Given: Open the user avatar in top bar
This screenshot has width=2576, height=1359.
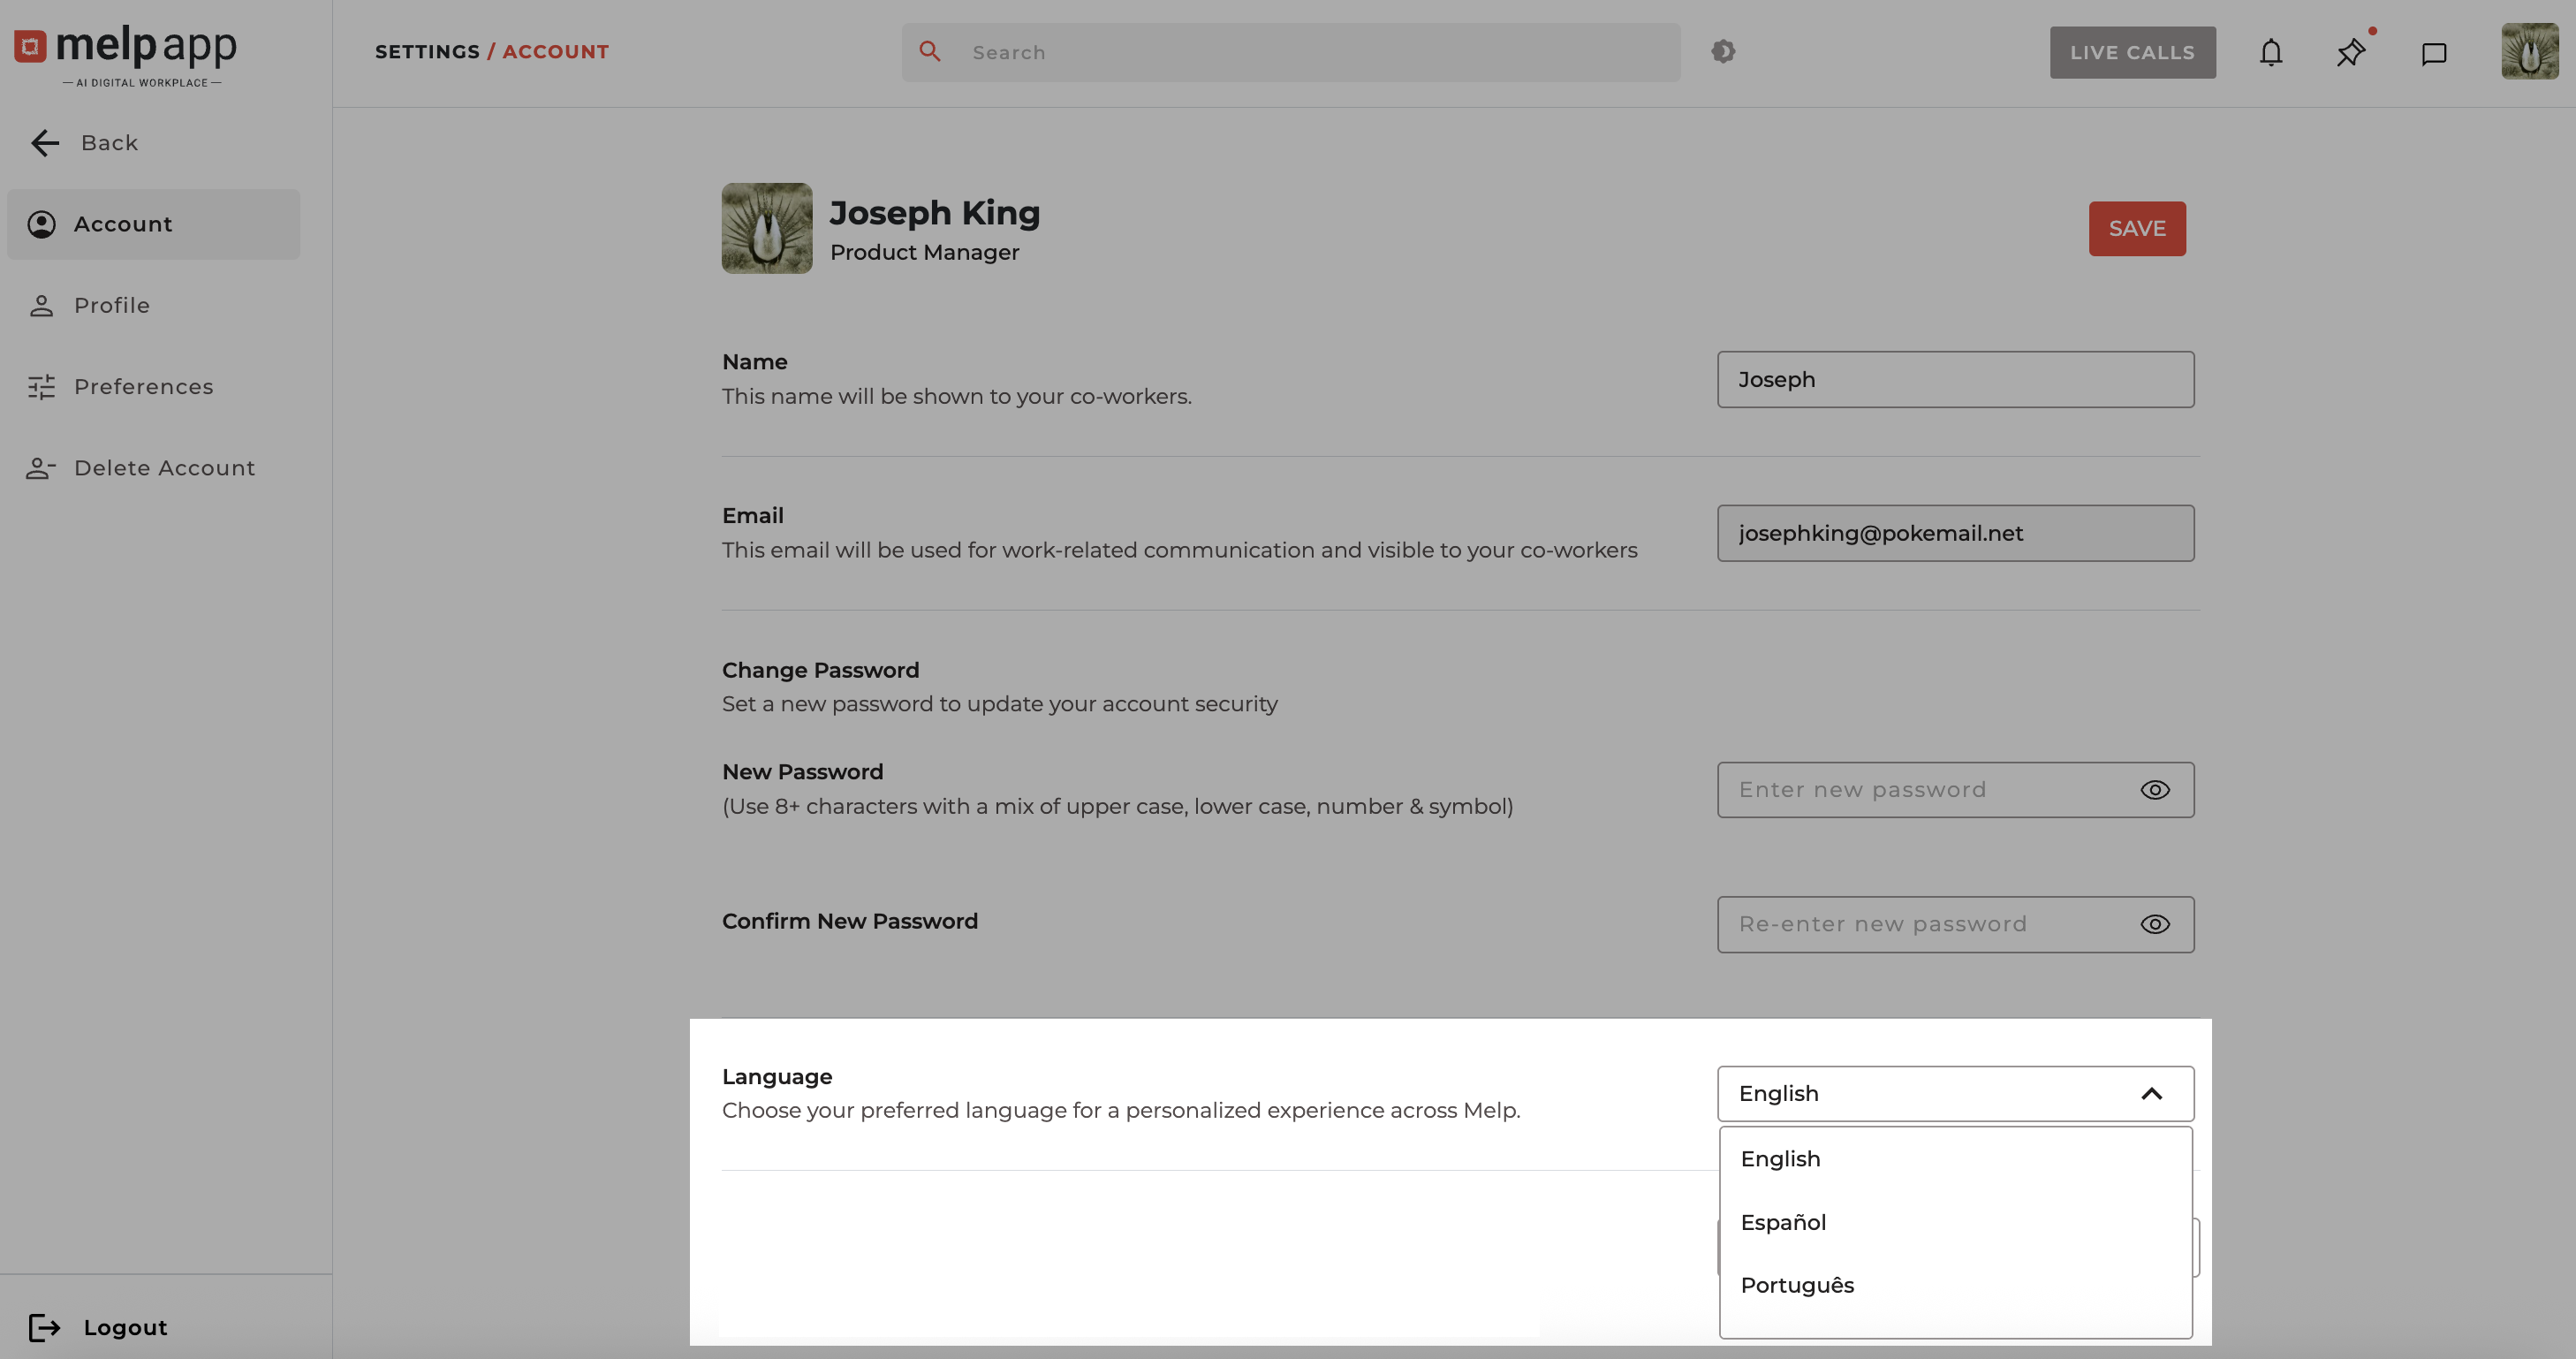Looking at the screenshot, I should pyautogui.click(x=2529, y=52).
